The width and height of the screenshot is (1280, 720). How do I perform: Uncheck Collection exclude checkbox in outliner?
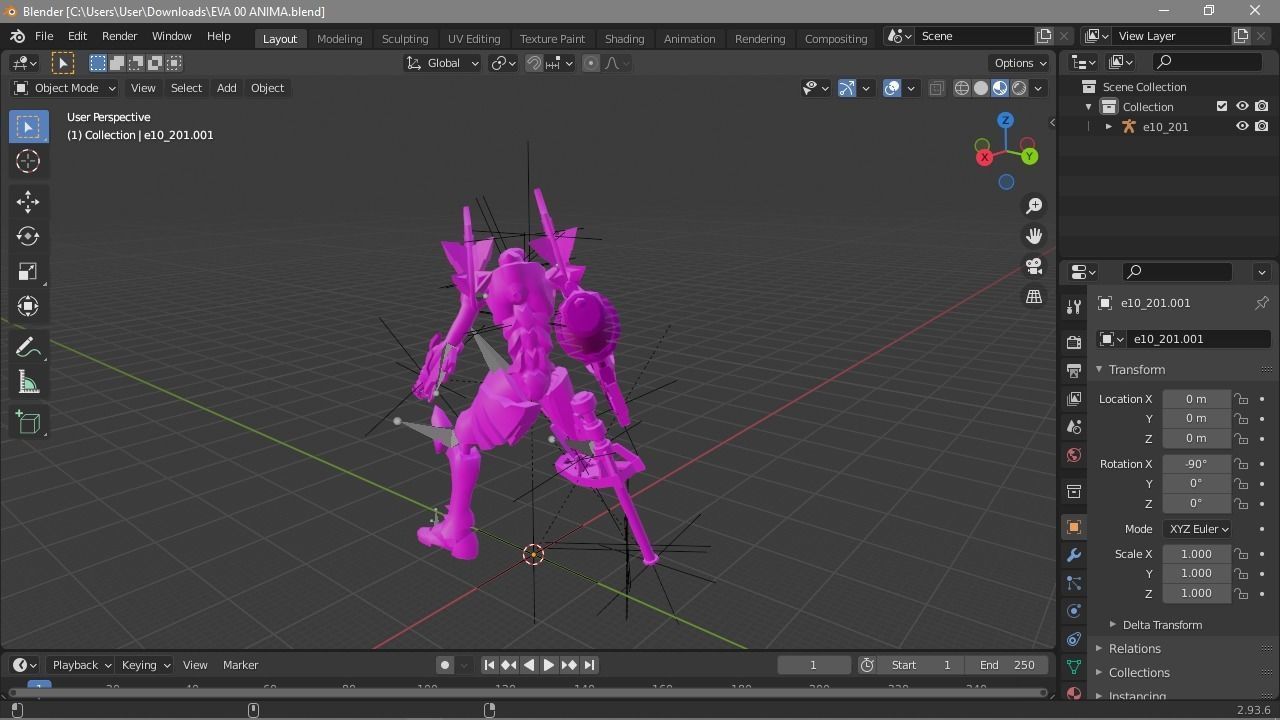[1222, 106]
